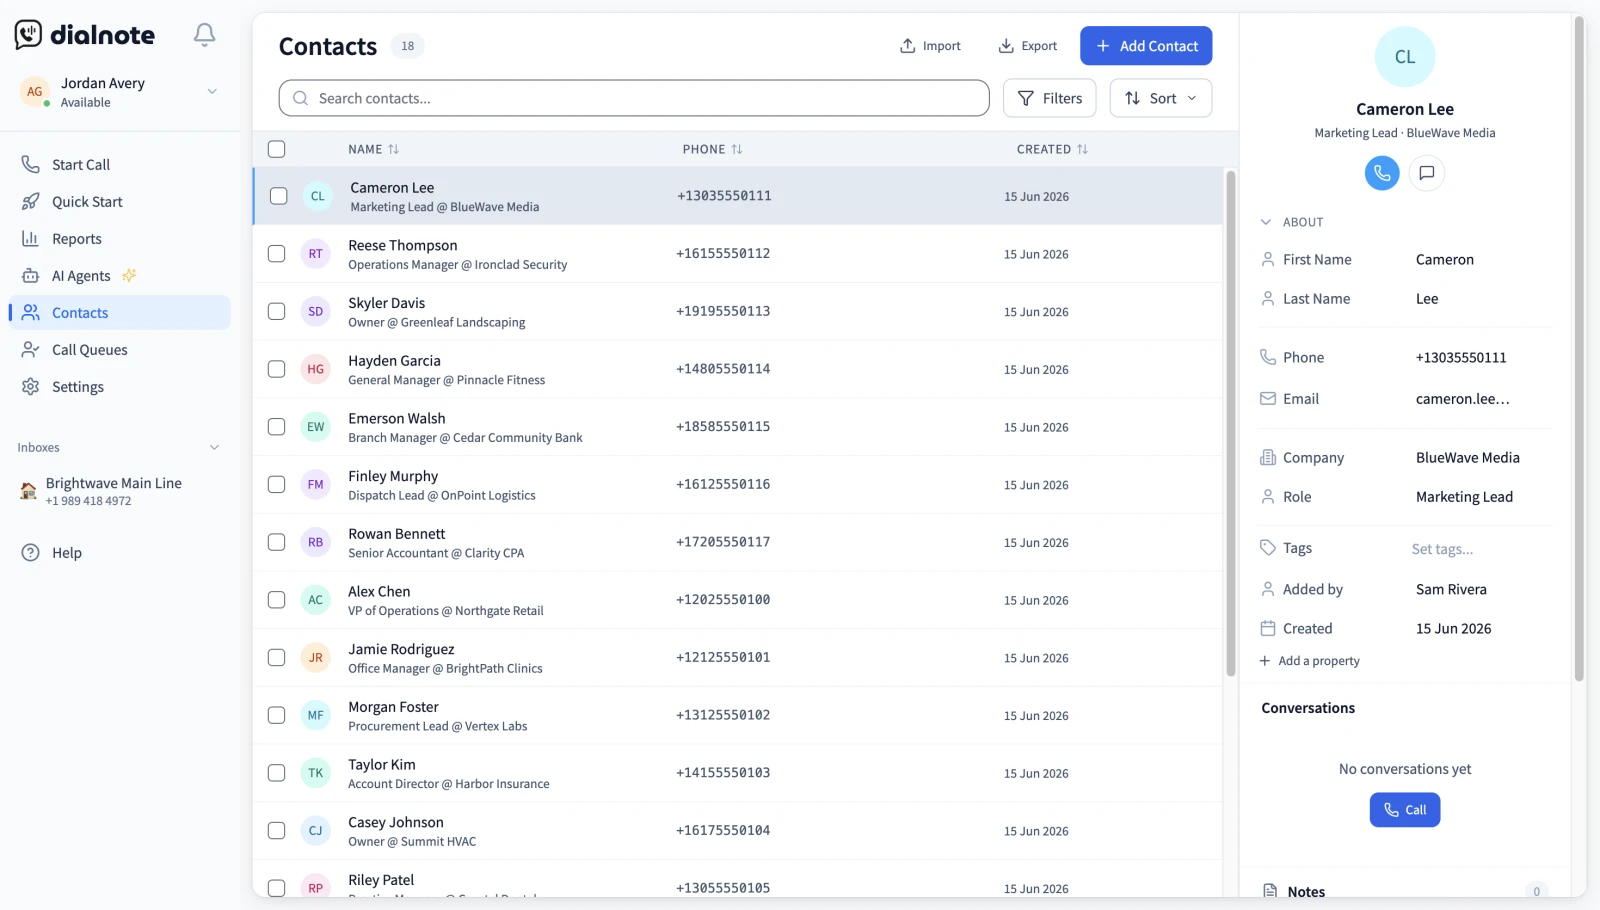This screenshot has width=1600, height=910.
Task: Click the Notes document icon
Action: [x=1270, y=891]
